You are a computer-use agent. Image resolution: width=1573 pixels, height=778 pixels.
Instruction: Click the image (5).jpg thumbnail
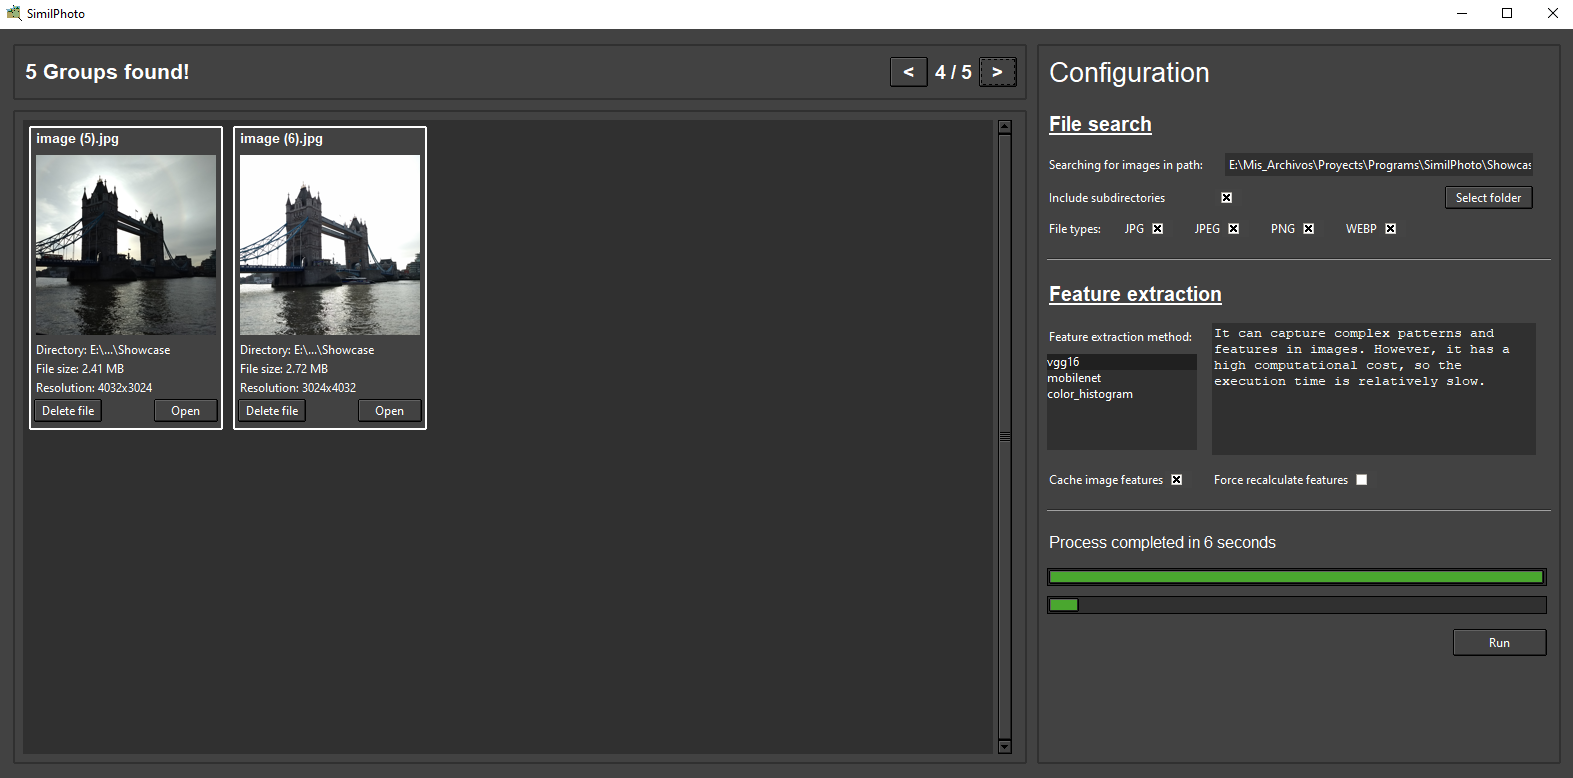(126, 245)
